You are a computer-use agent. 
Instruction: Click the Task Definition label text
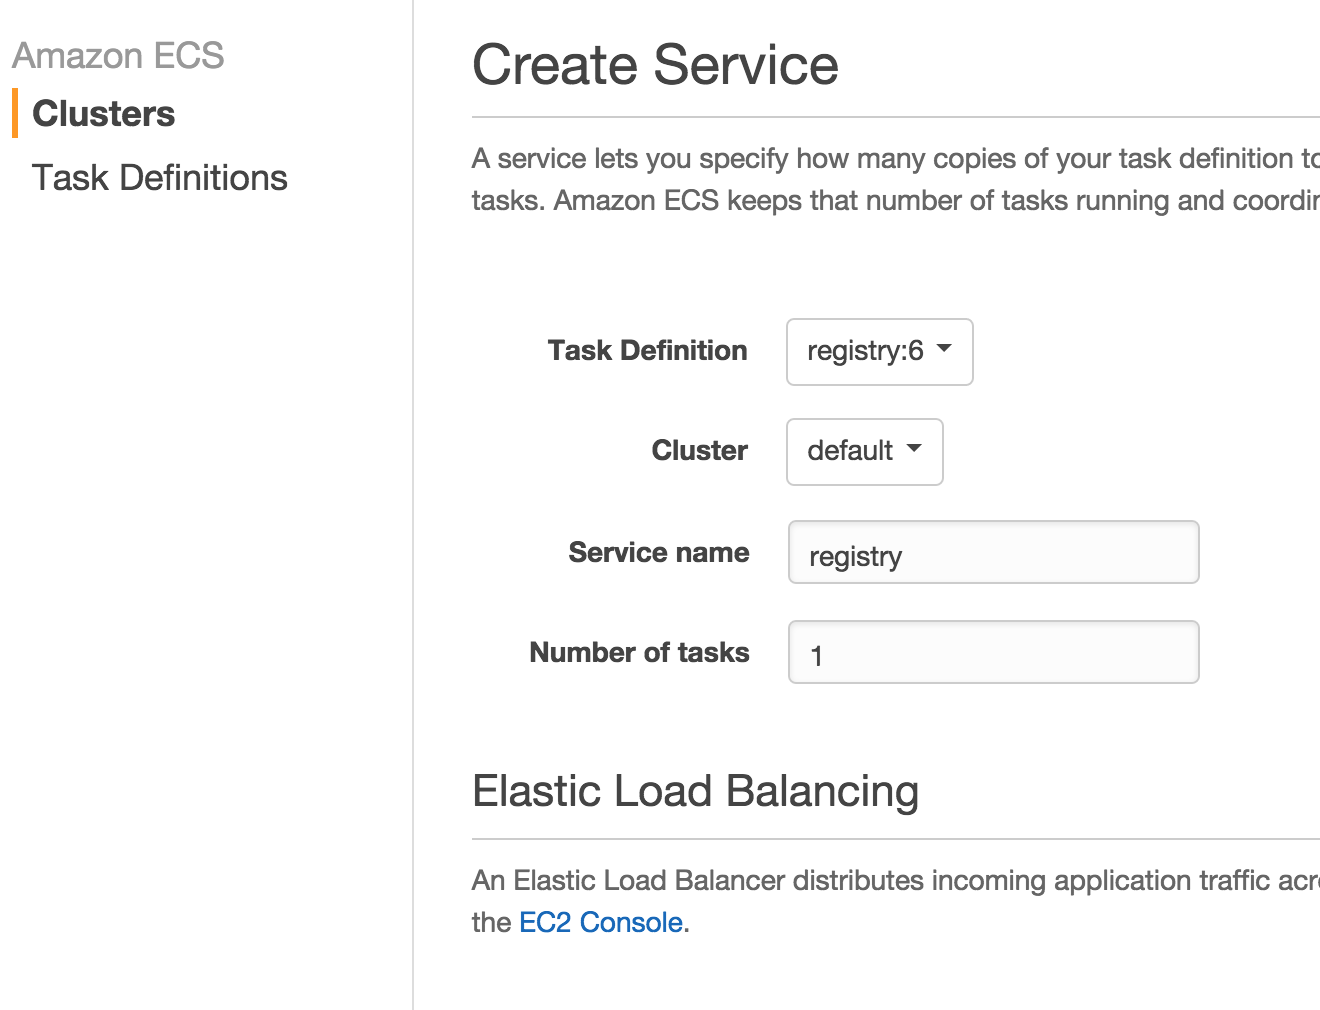point(647,350)
